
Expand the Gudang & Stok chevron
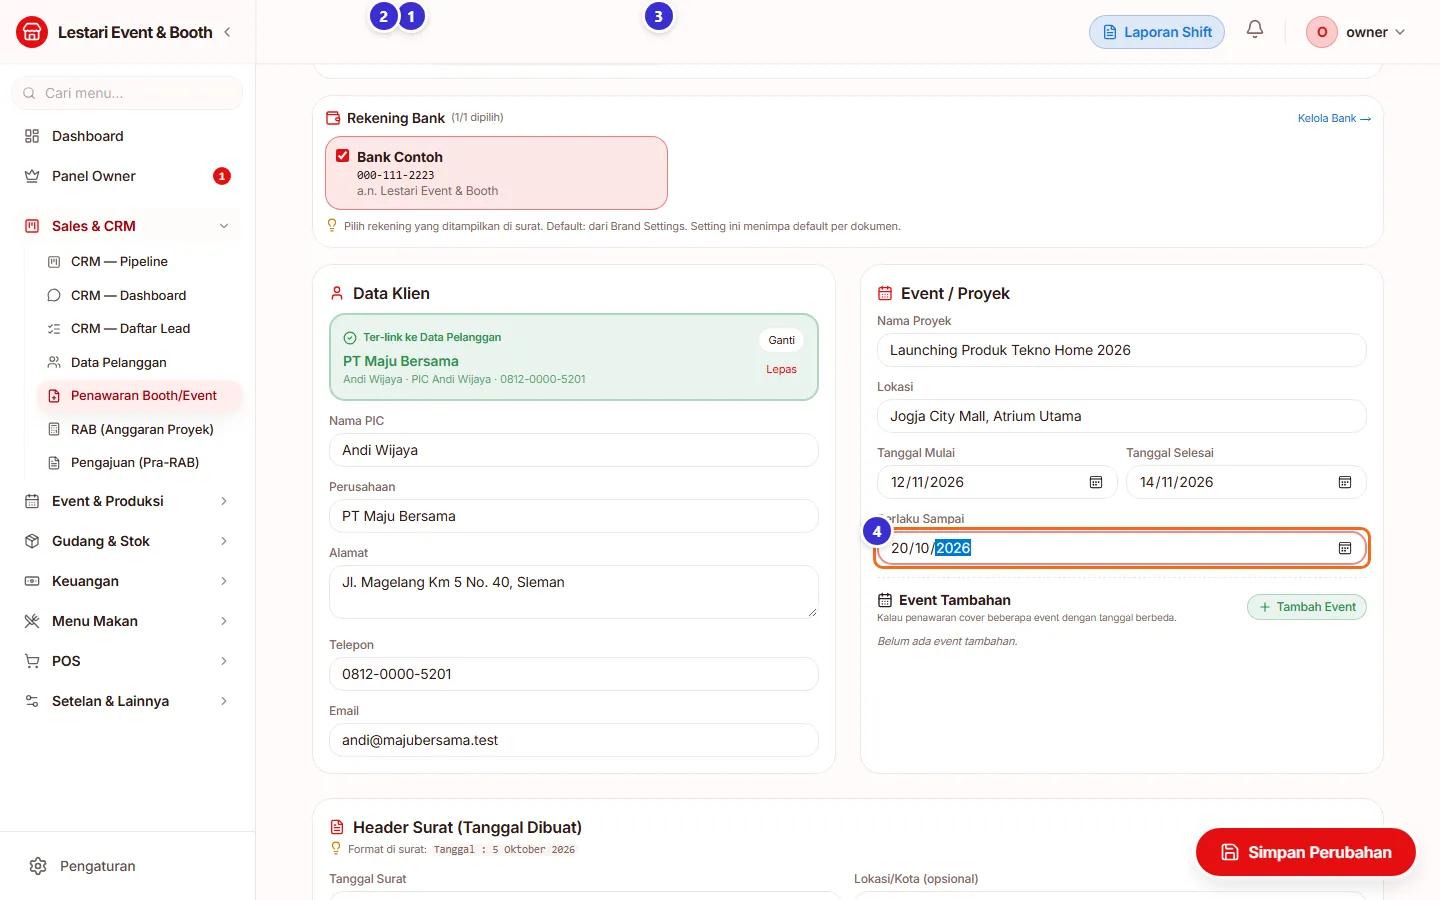point(224,541)
